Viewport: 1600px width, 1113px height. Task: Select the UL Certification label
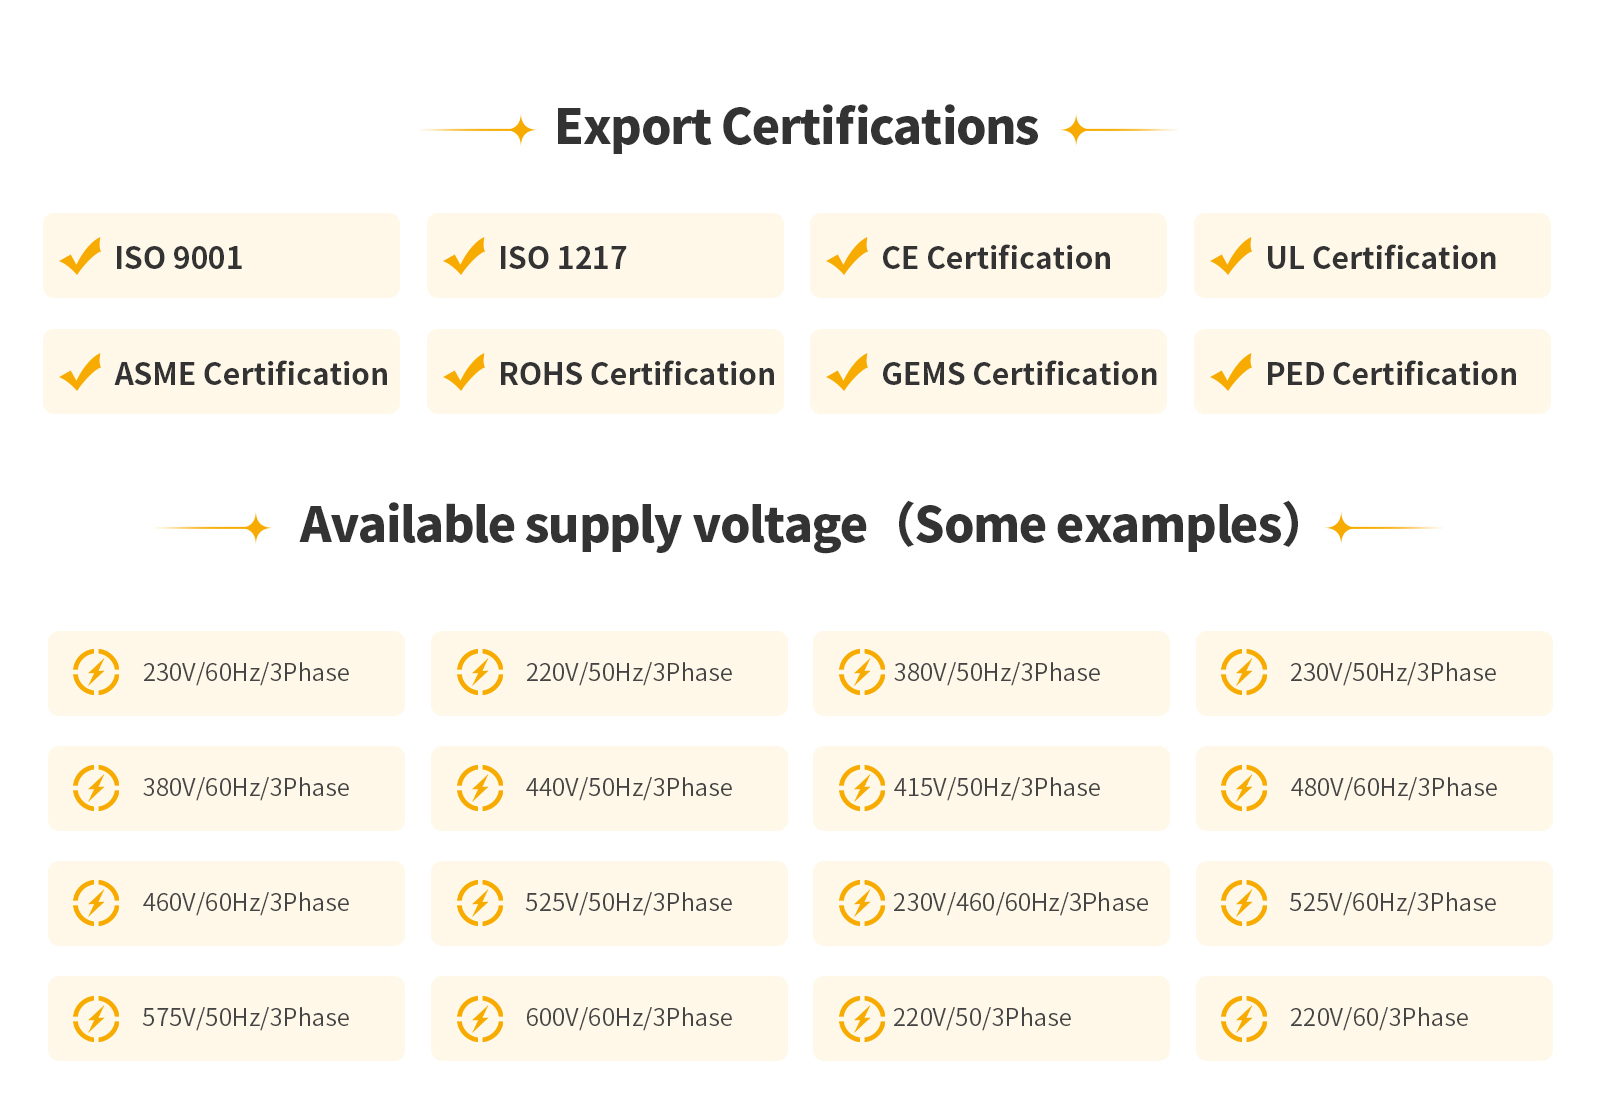tap(1381, 258)
